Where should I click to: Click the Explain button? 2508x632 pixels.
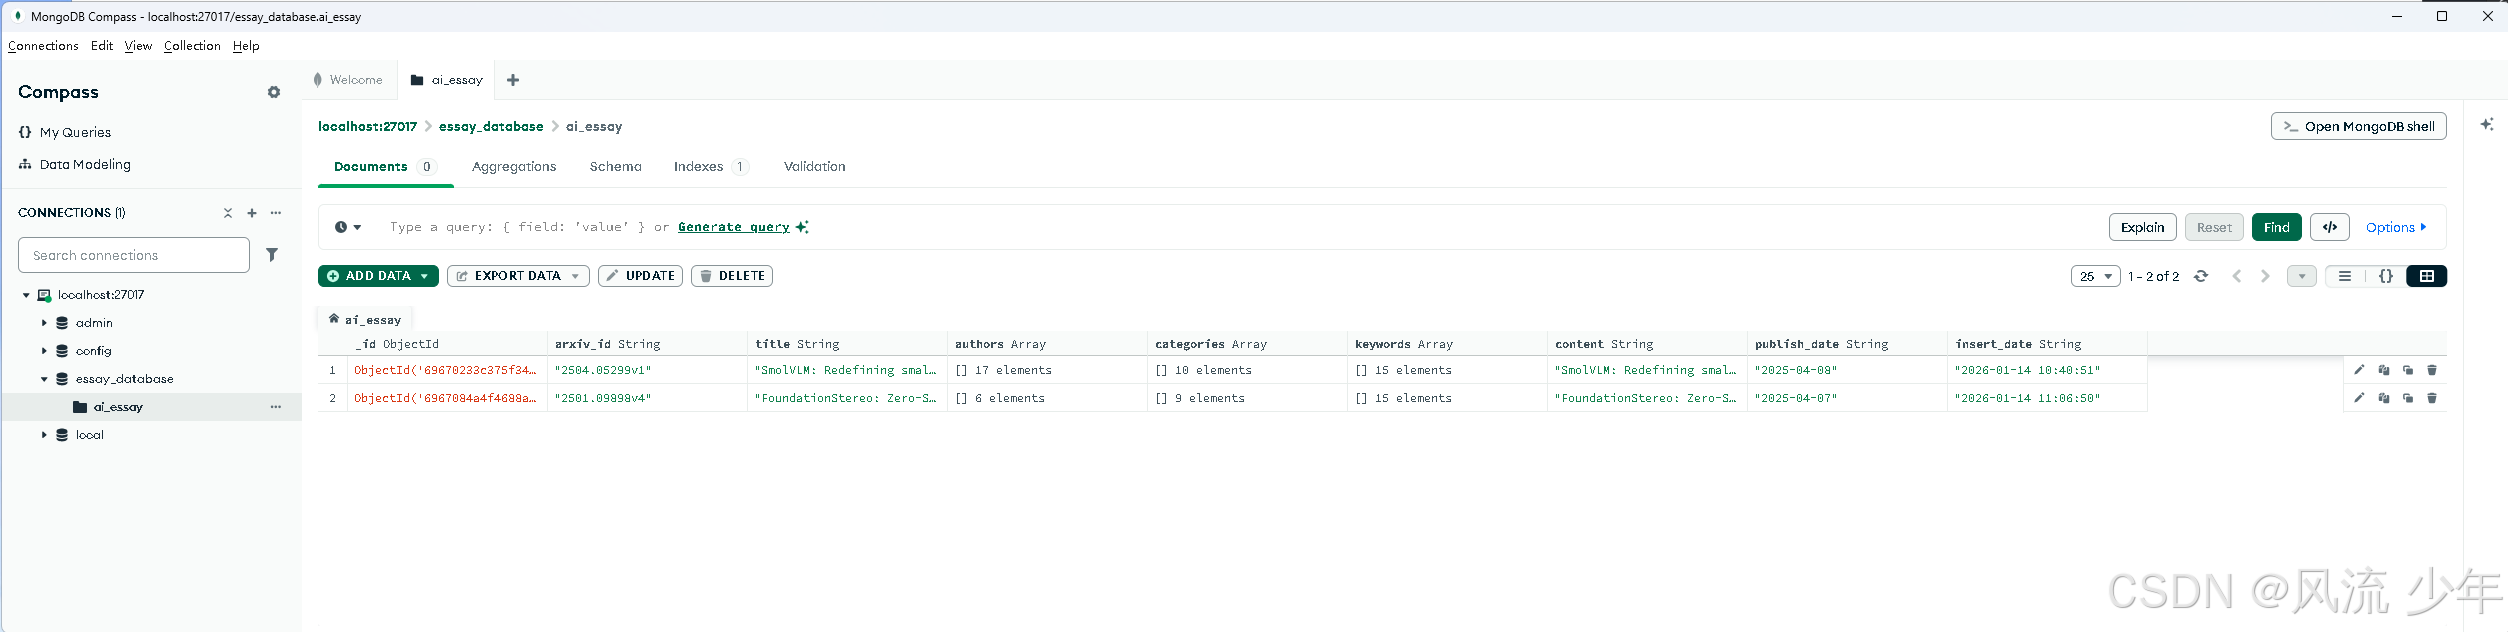[2143, 227]
